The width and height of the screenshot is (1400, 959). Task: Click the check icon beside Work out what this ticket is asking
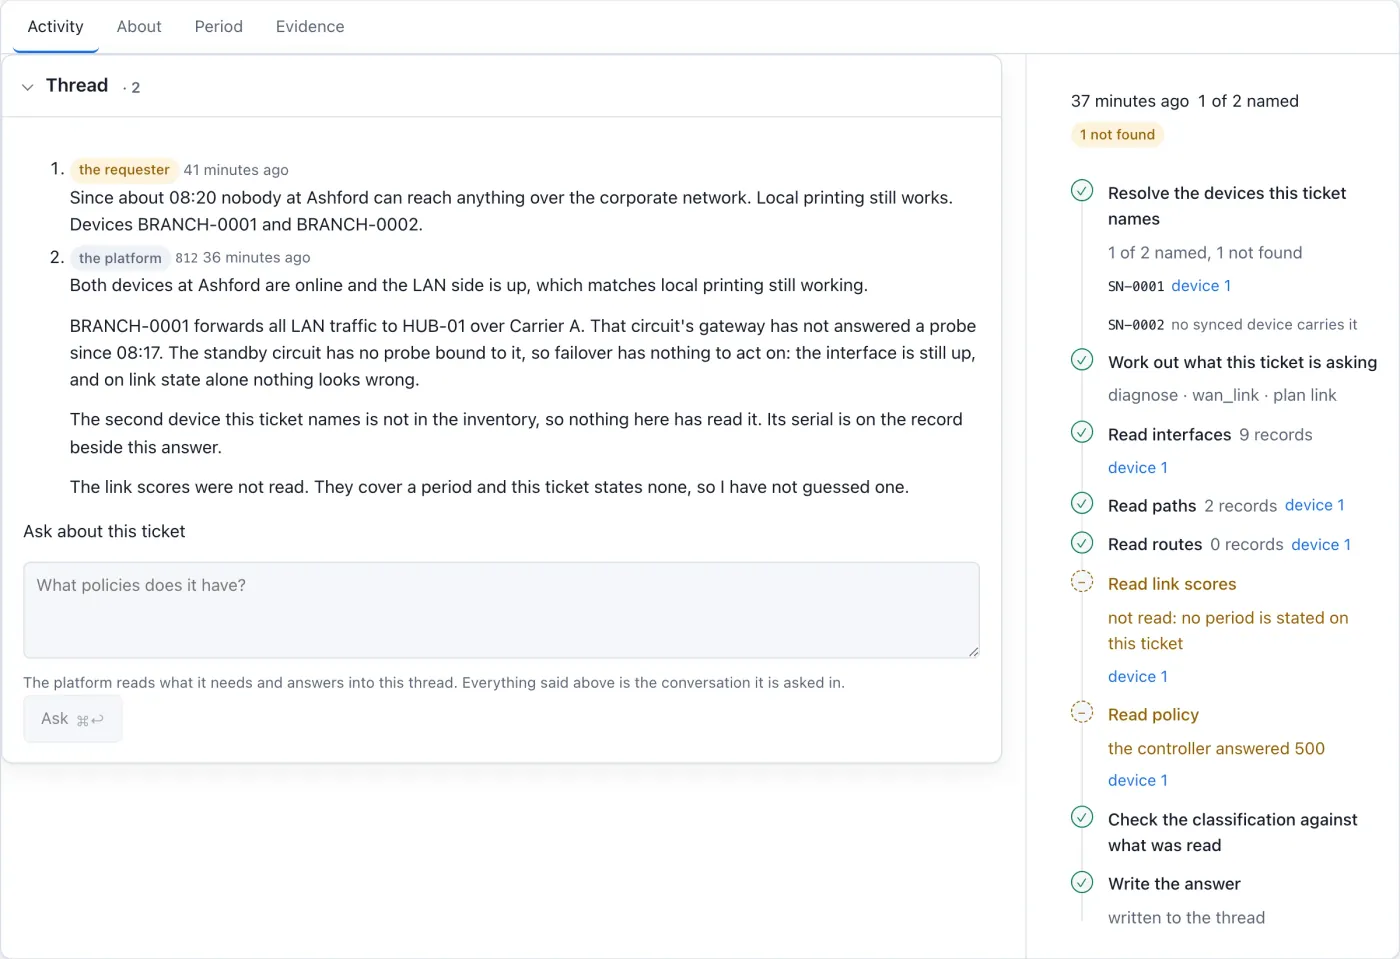click(1082, 360)
